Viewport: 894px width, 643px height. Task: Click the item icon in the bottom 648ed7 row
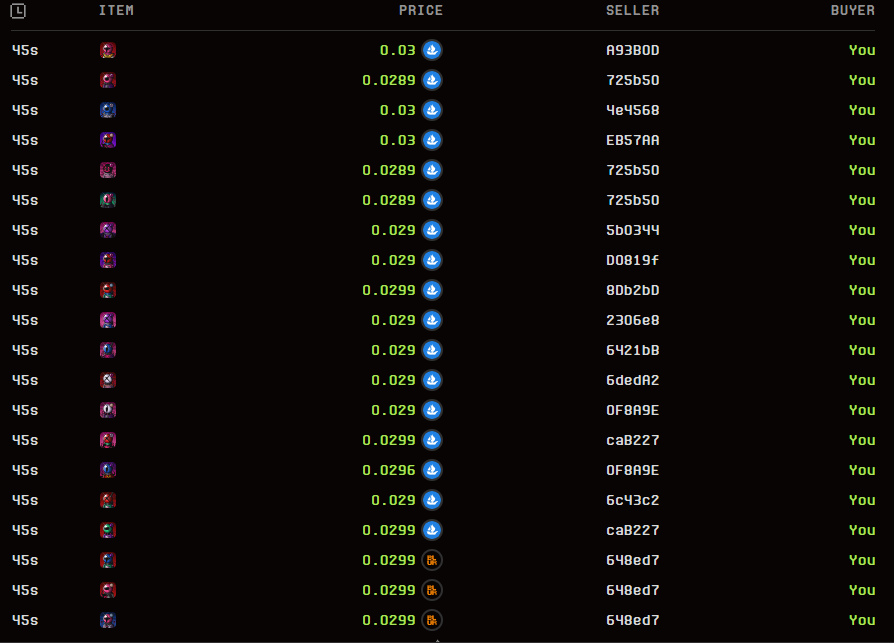click(107, 620)
